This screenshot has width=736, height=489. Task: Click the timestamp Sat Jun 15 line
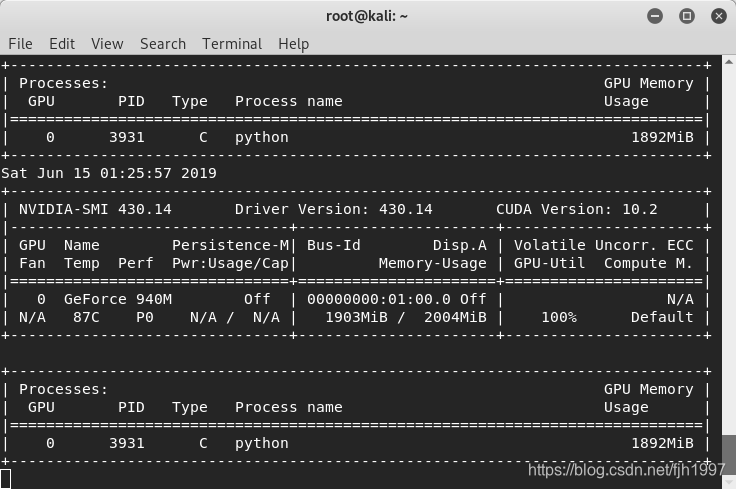click(109, 173)
